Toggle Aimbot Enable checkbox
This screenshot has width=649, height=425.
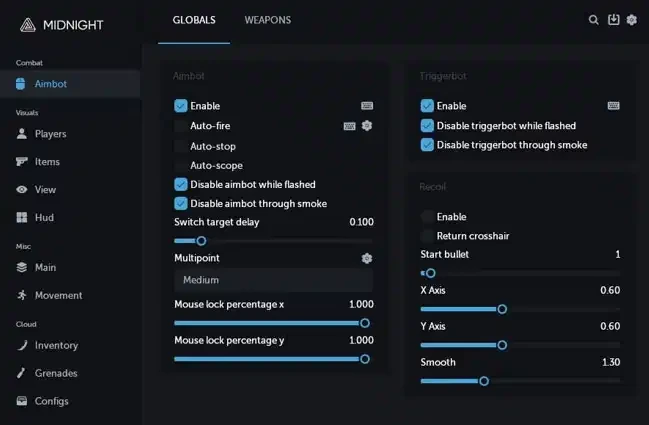(x=180, y=106)
